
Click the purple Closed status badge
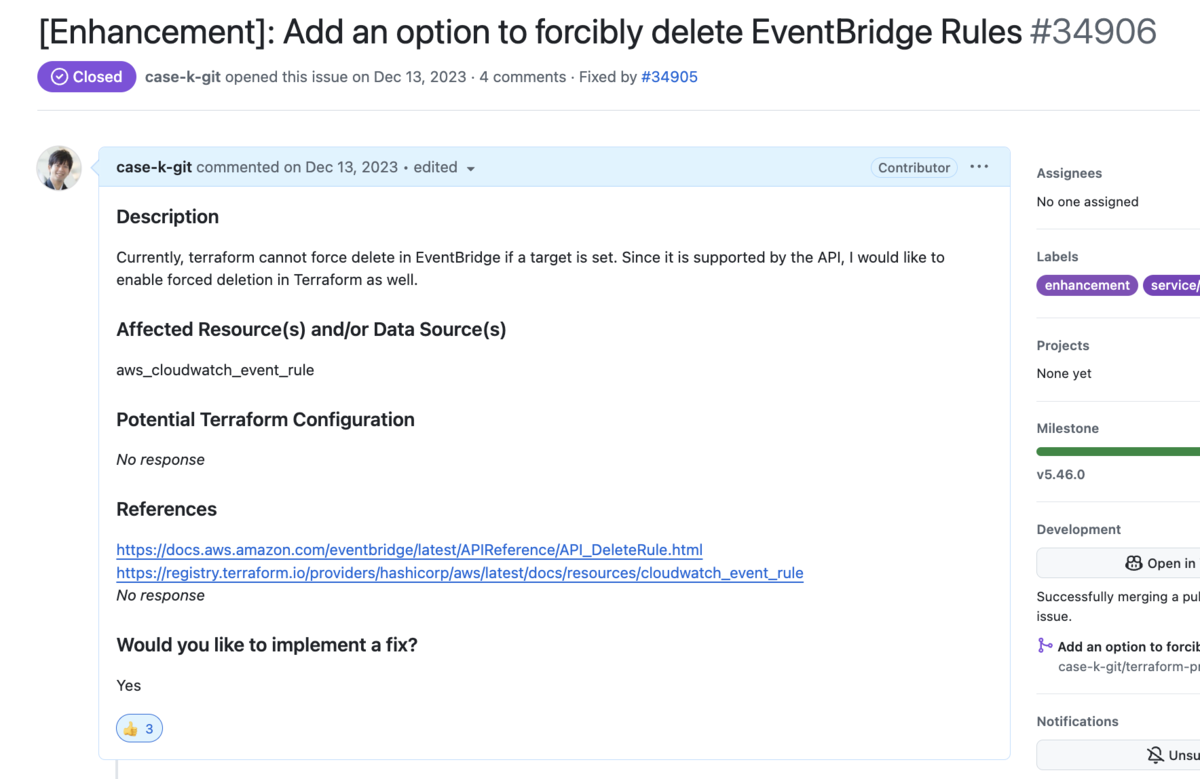point(86,77)
